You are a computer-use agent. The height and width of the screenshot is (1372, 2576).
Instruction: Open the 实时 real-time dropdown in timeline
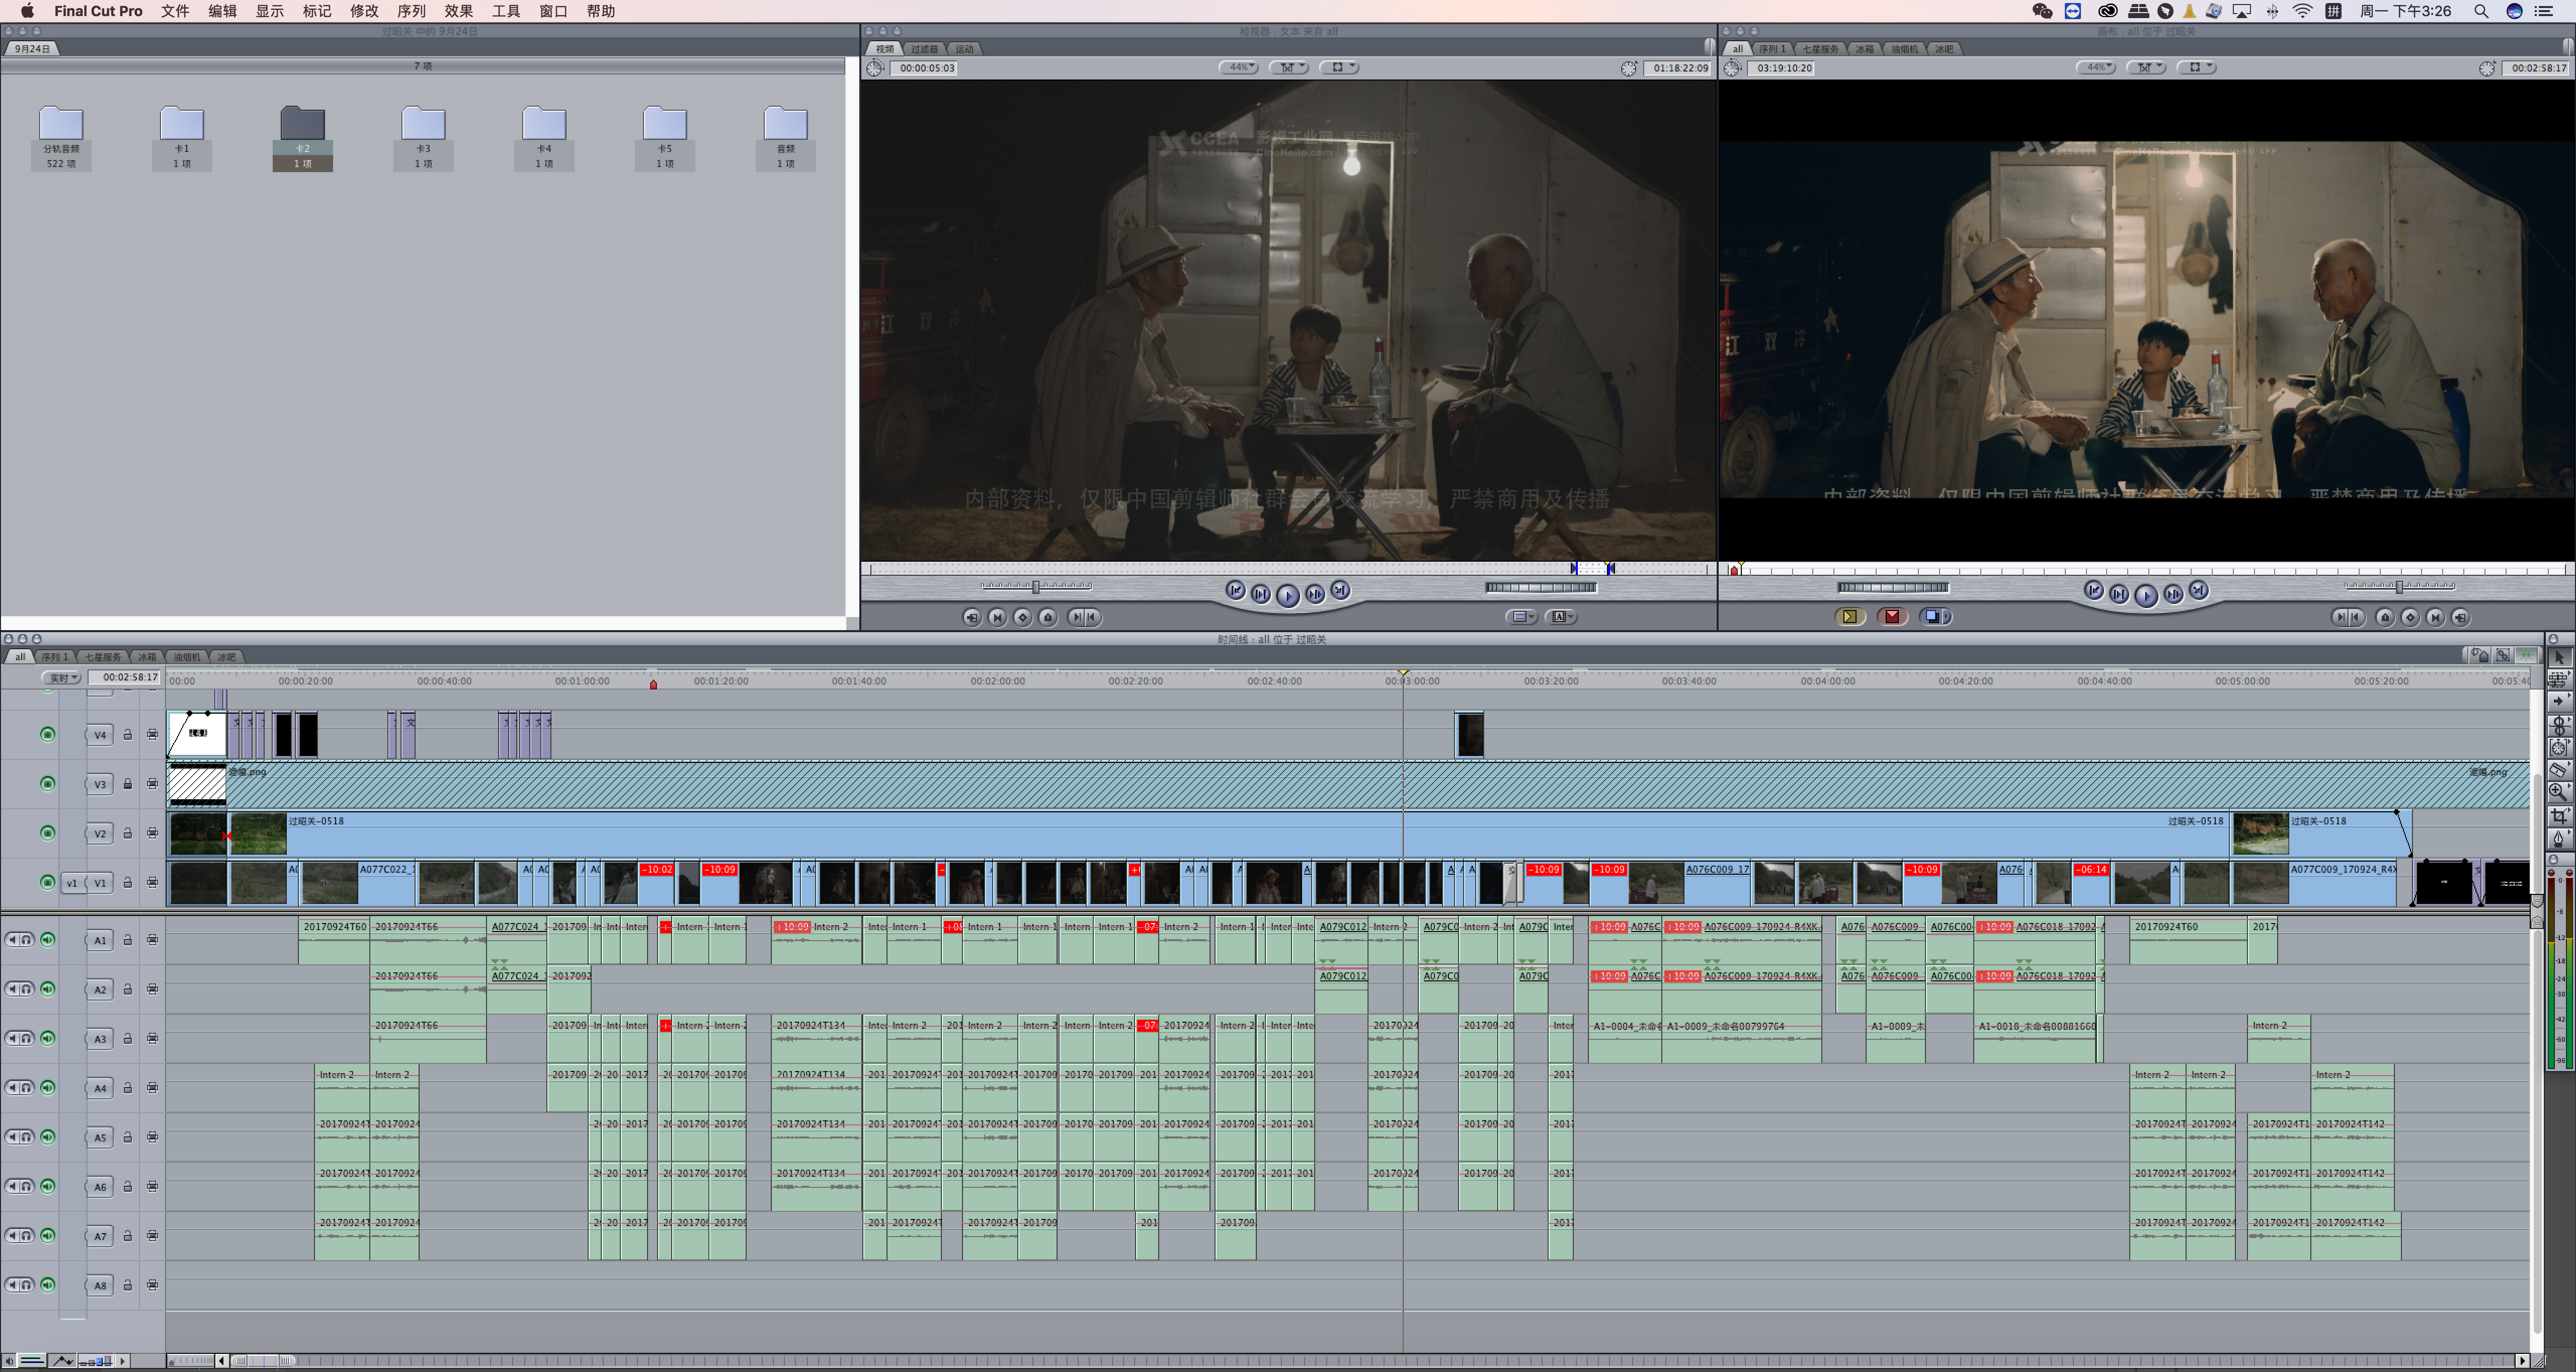click(x=62, y=678)
